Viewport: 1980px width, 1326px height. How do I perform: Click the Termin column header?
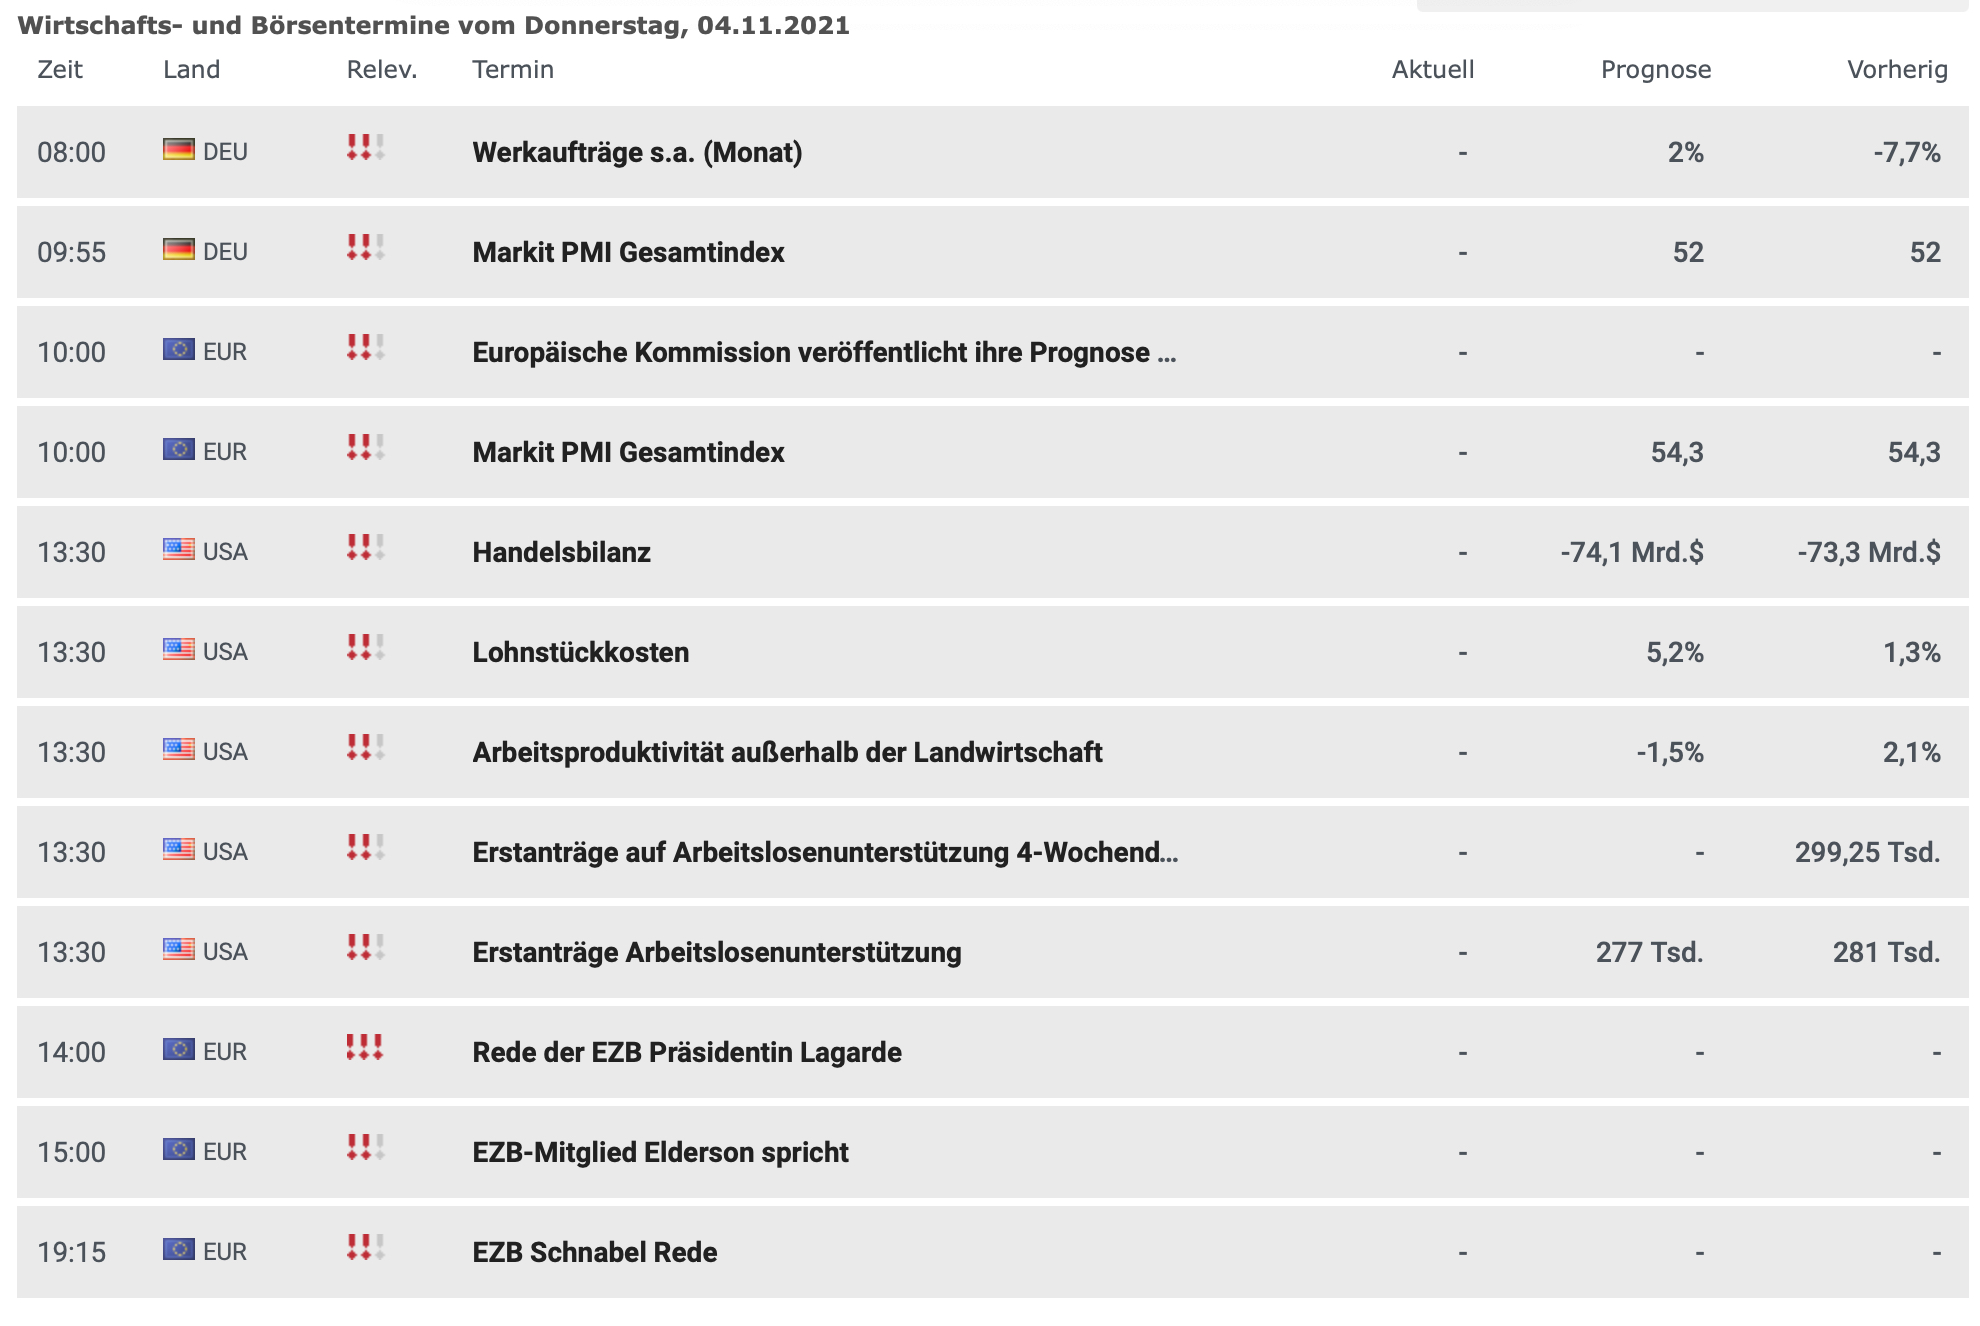click(513, 69)
